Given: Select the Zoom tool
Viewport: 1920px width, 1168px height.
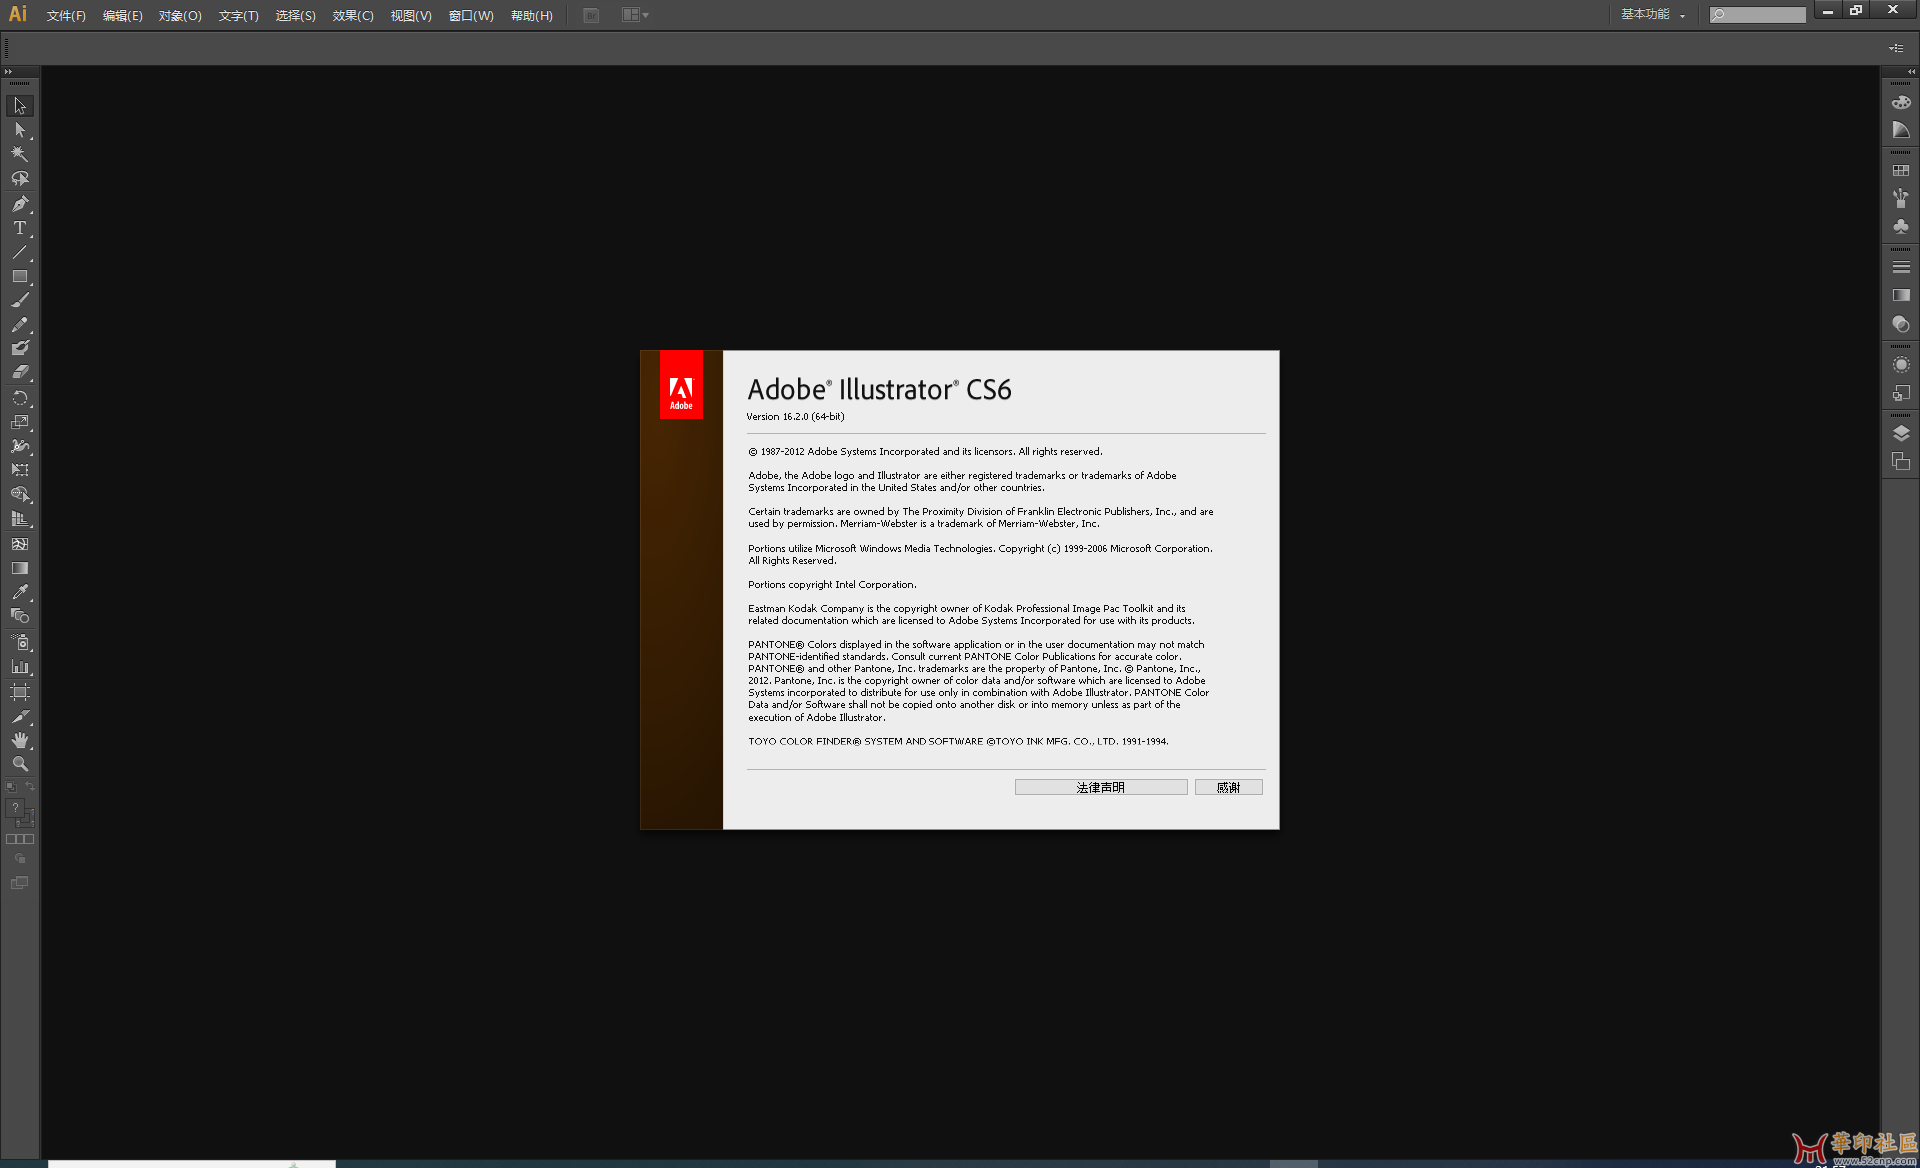Looking at the screenshot, I should pos(19,764).
